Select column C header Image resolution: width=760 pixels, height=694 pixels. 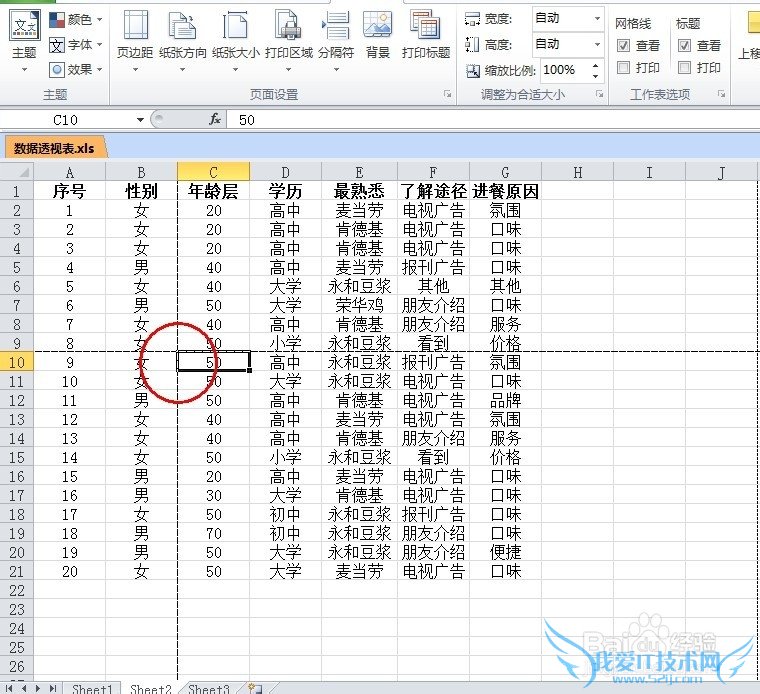[x=213, y=173]
